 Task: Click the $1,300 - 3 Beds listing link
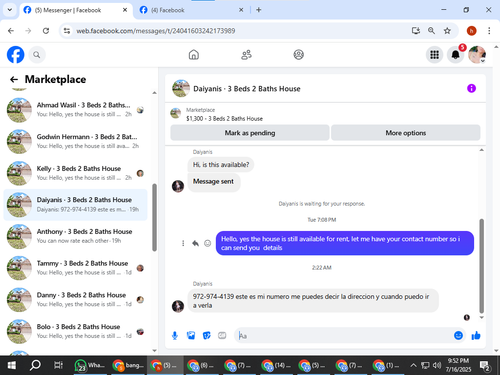224,119
